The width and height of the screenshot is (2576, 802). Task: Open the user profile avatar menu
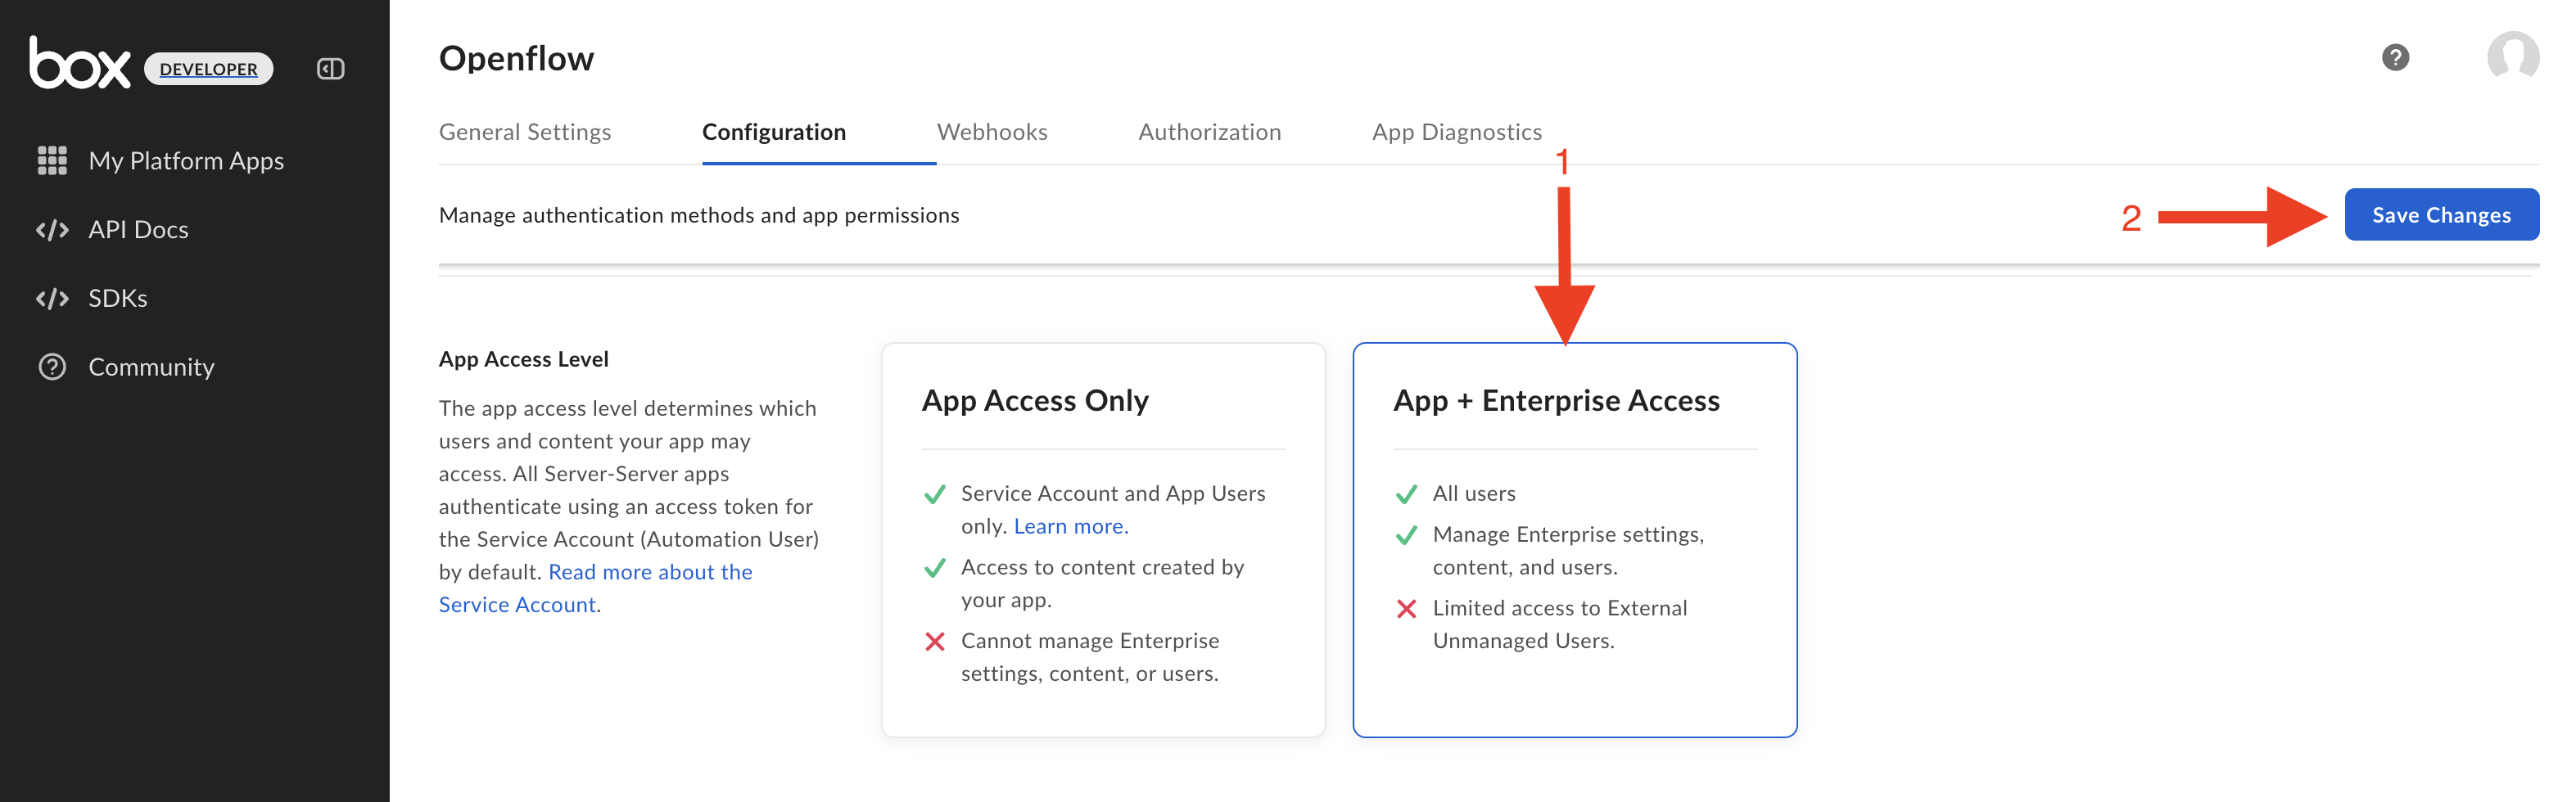point(2511,57)
